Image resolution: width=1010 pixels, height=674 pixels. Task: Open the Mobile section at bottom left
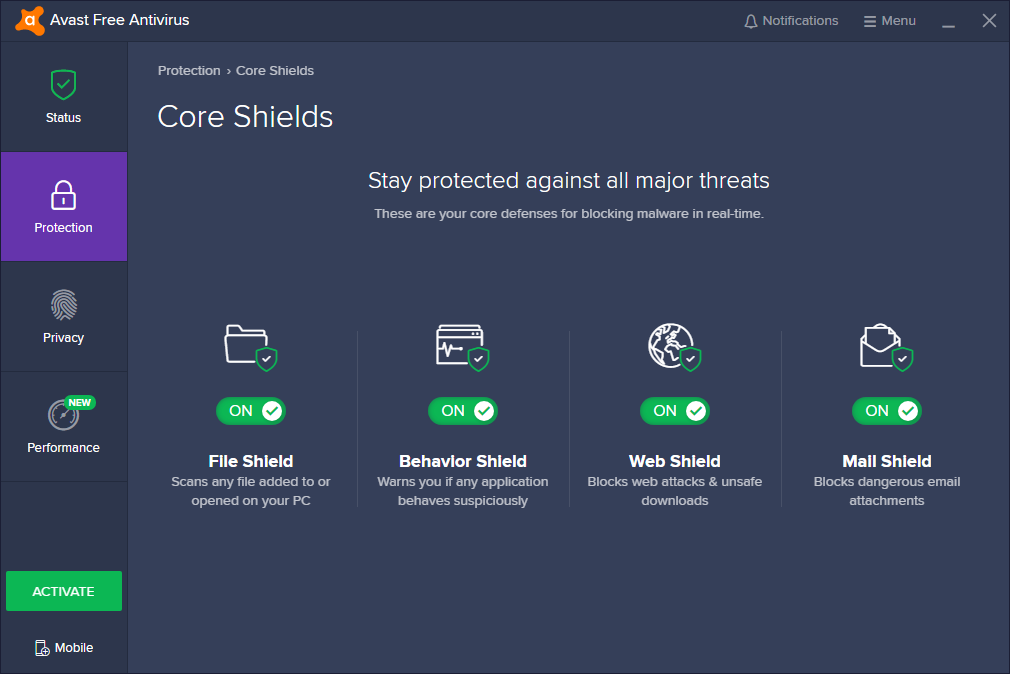[63, 647]
